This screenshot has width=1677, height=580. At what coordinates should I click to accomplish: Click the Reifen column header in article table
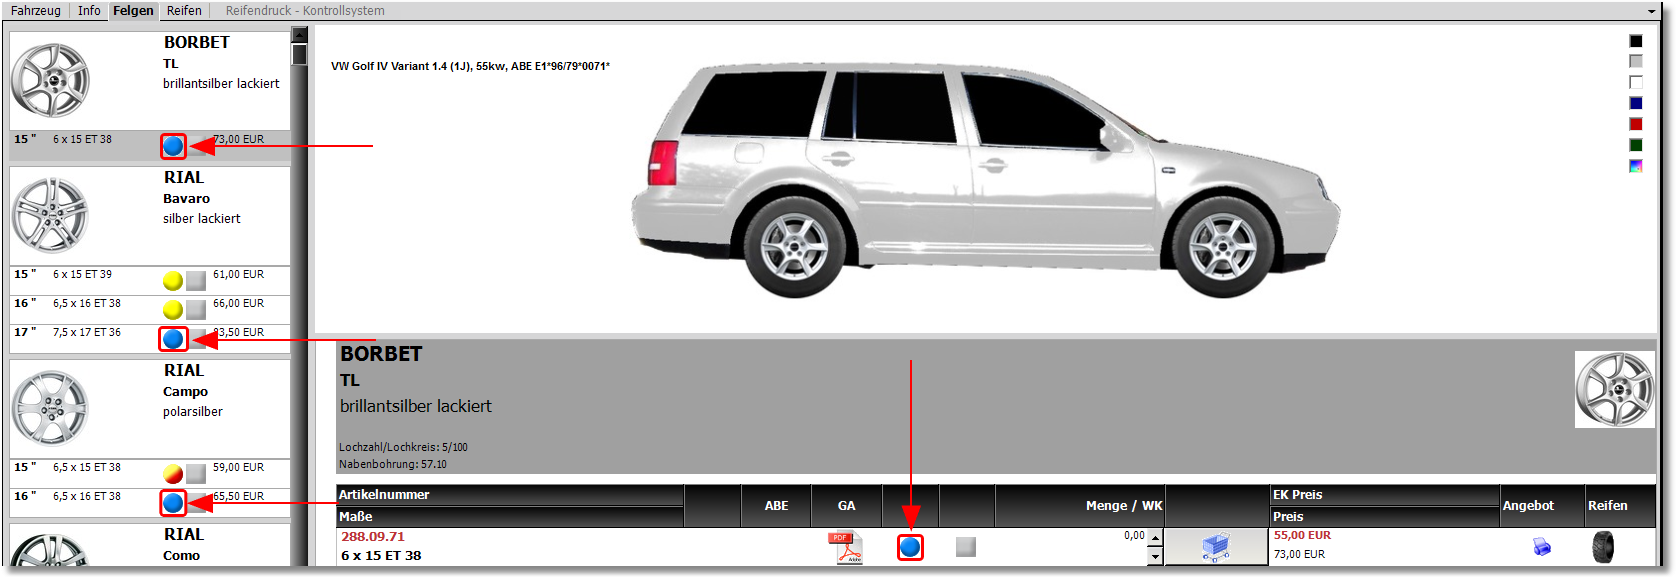point(1620,506)
